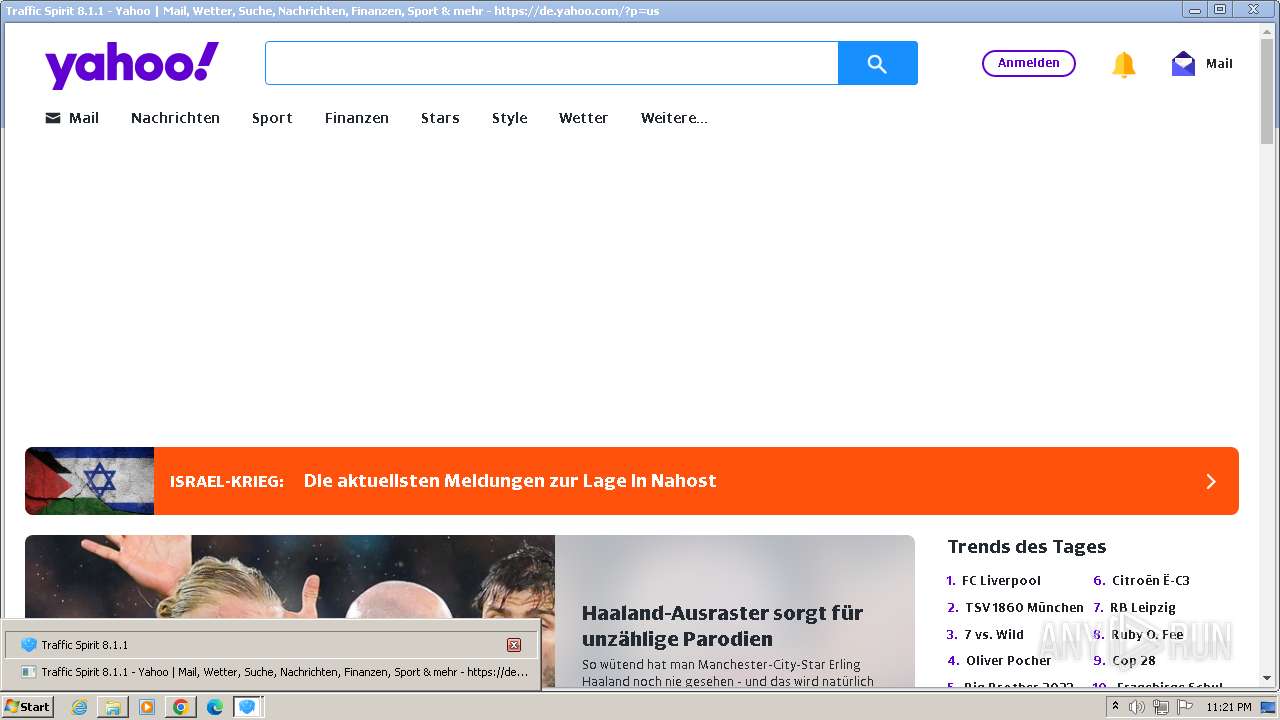Click the page scrollbar down arrow
Viewport: 1280px width, 720px height.
[1267, 678]
